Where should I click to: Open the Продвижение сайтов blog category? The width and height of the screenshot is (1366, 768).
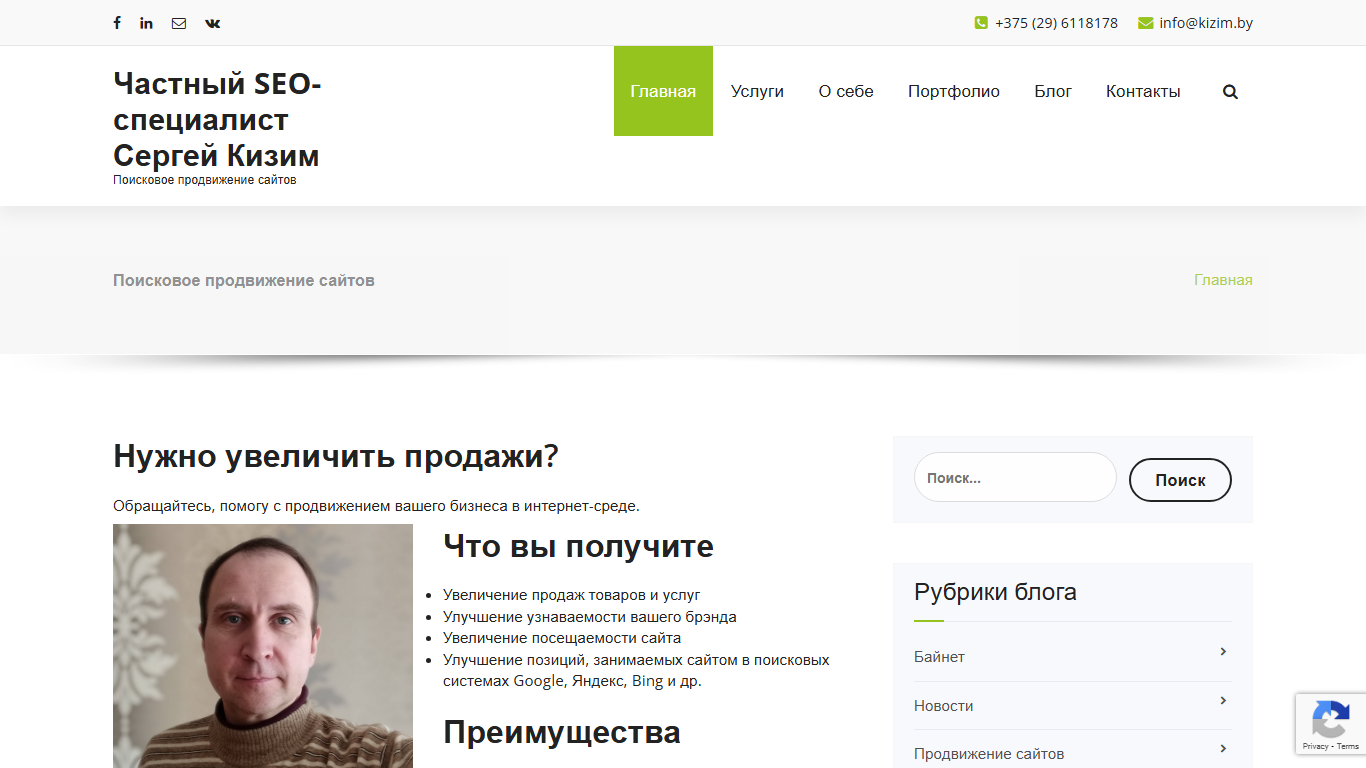coord(989,754)
